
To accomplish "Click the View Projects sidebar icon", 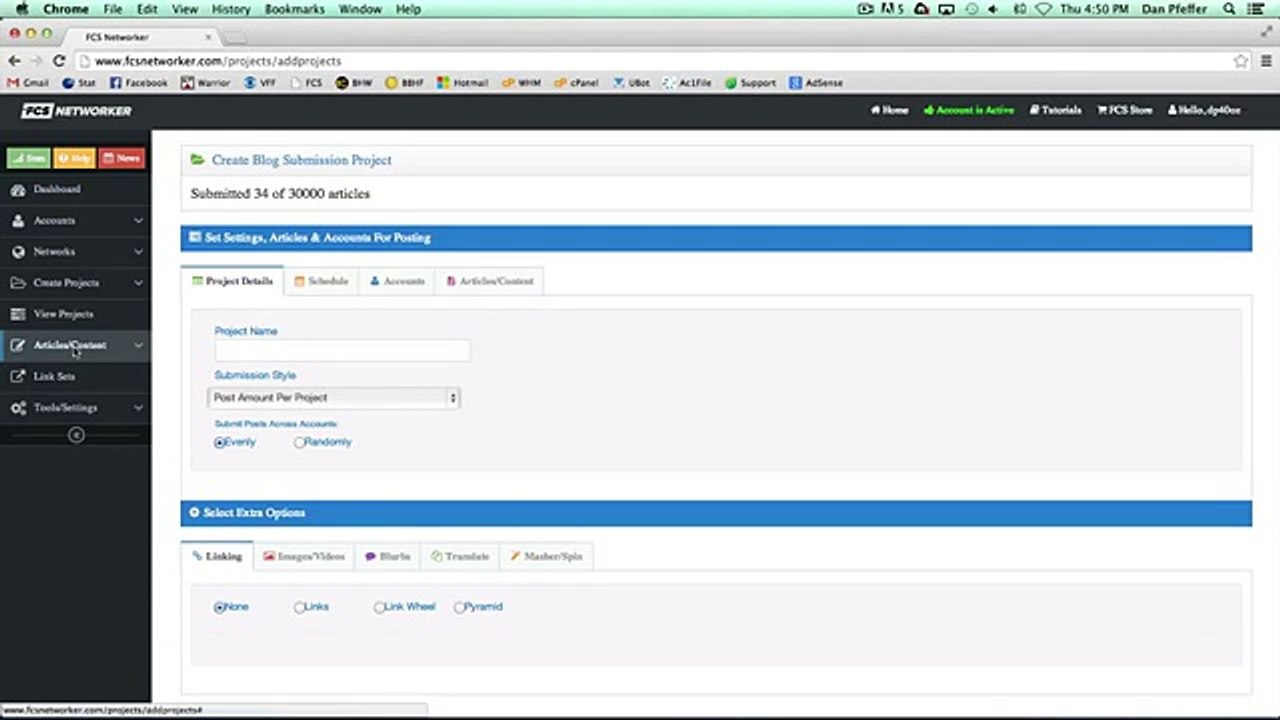I will 18,314.
